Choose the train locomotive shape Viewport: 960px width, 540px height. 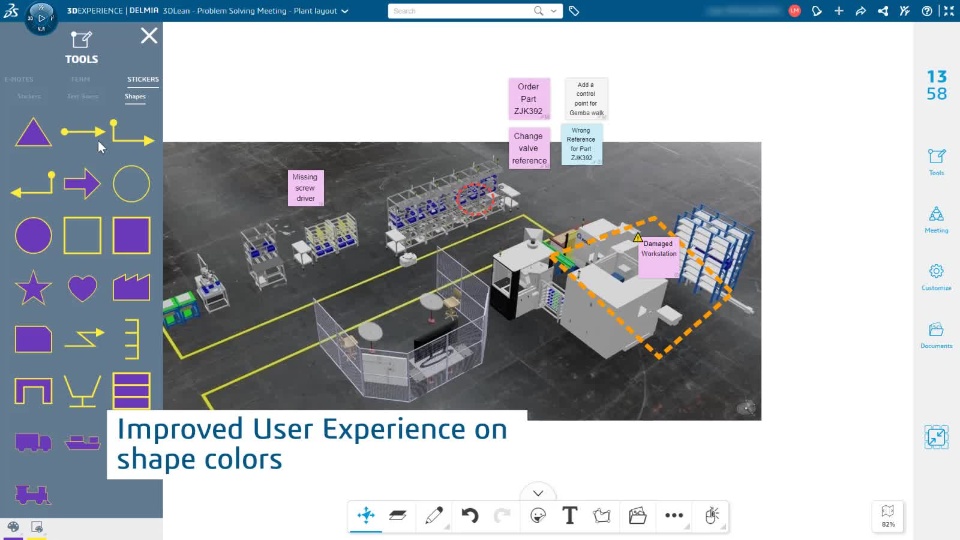[33, 493]
